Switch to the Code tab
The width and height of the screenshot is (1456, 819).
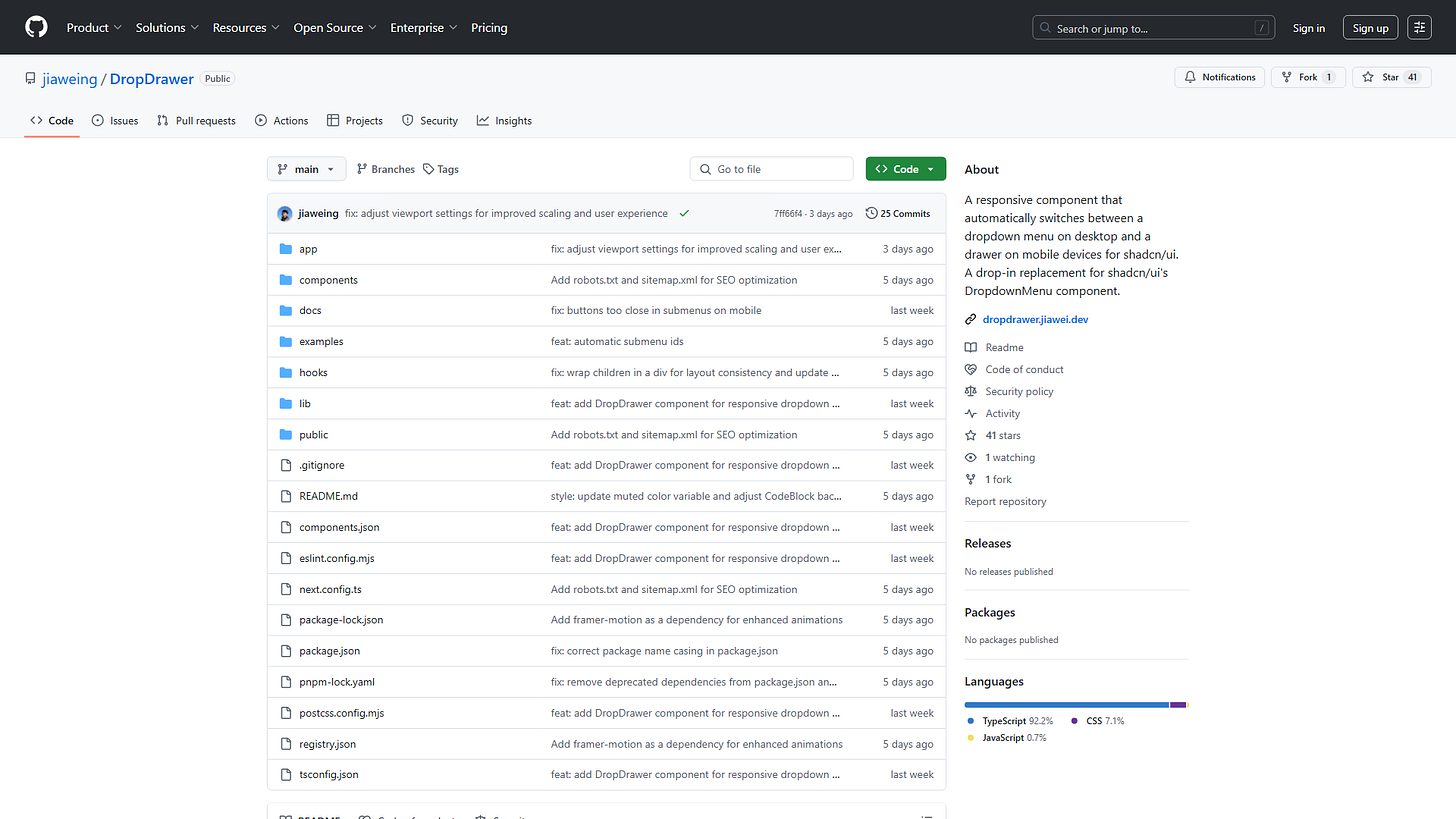click(x=52, y=120)
